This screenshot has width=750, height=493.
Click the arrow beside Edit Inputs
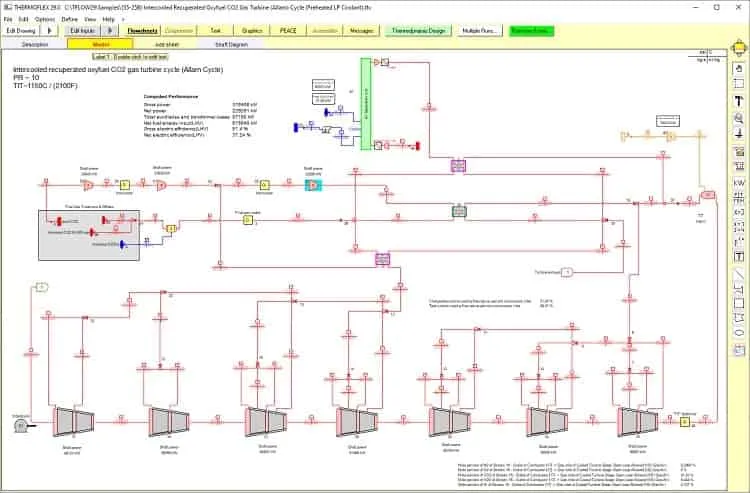coord(110,31)
